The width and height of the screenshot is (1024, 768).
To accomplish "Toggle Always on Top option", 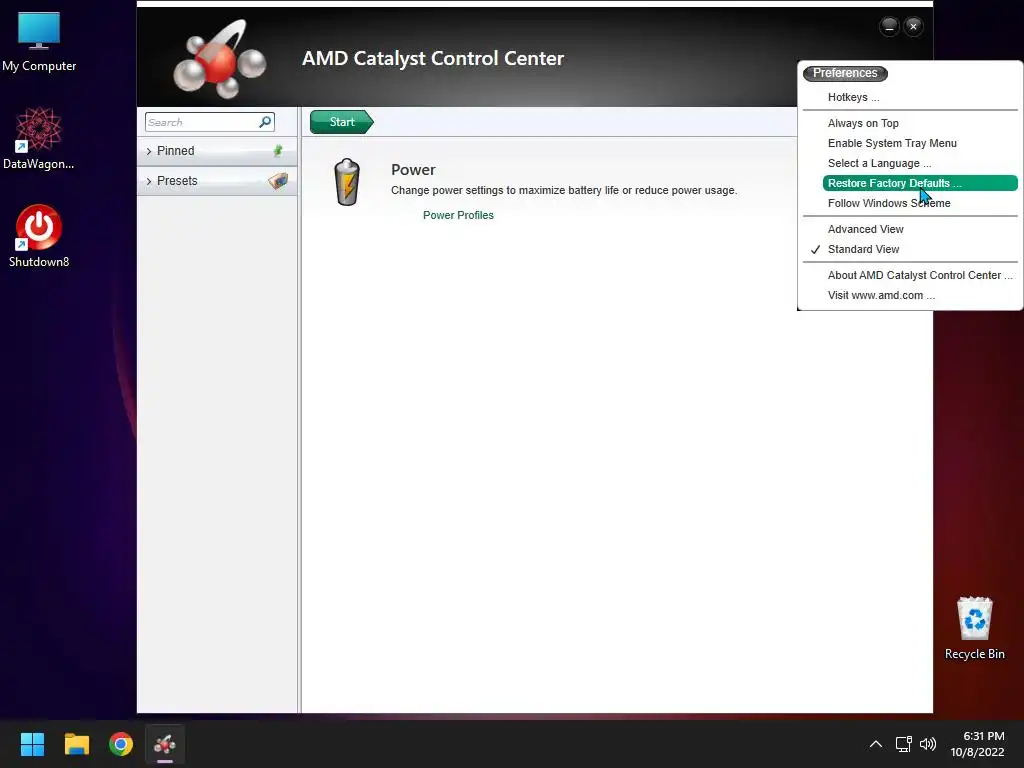I will (x=863, y=123).
